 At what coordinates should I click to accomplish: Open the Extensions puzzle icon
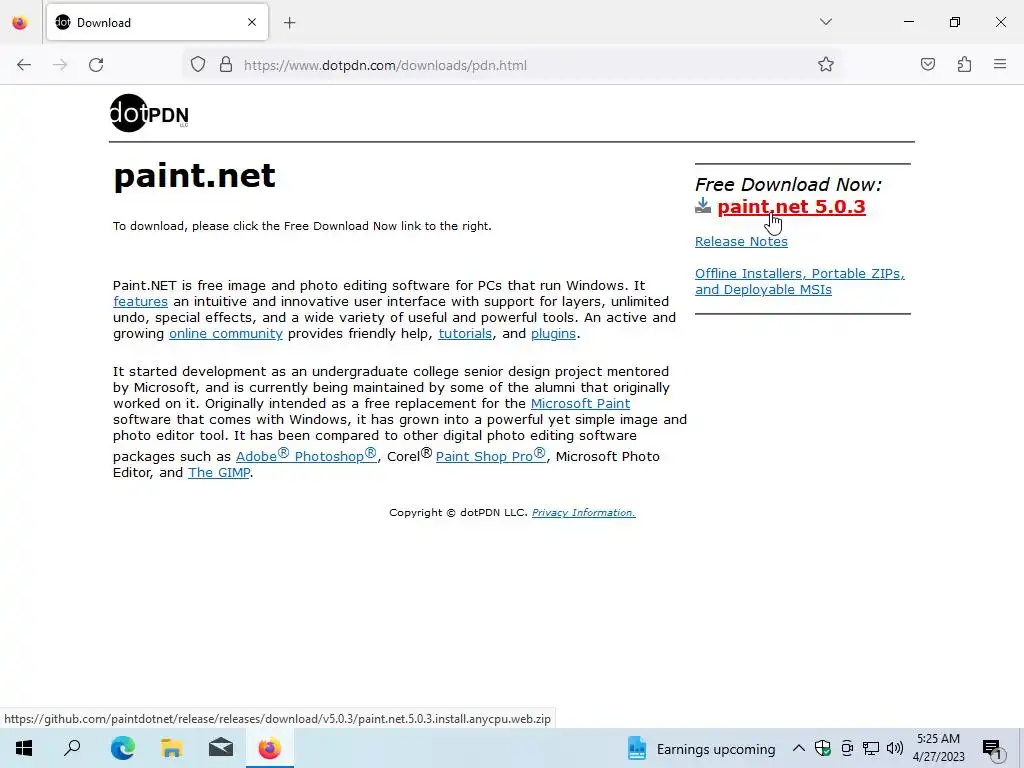(x=965, y=64)
